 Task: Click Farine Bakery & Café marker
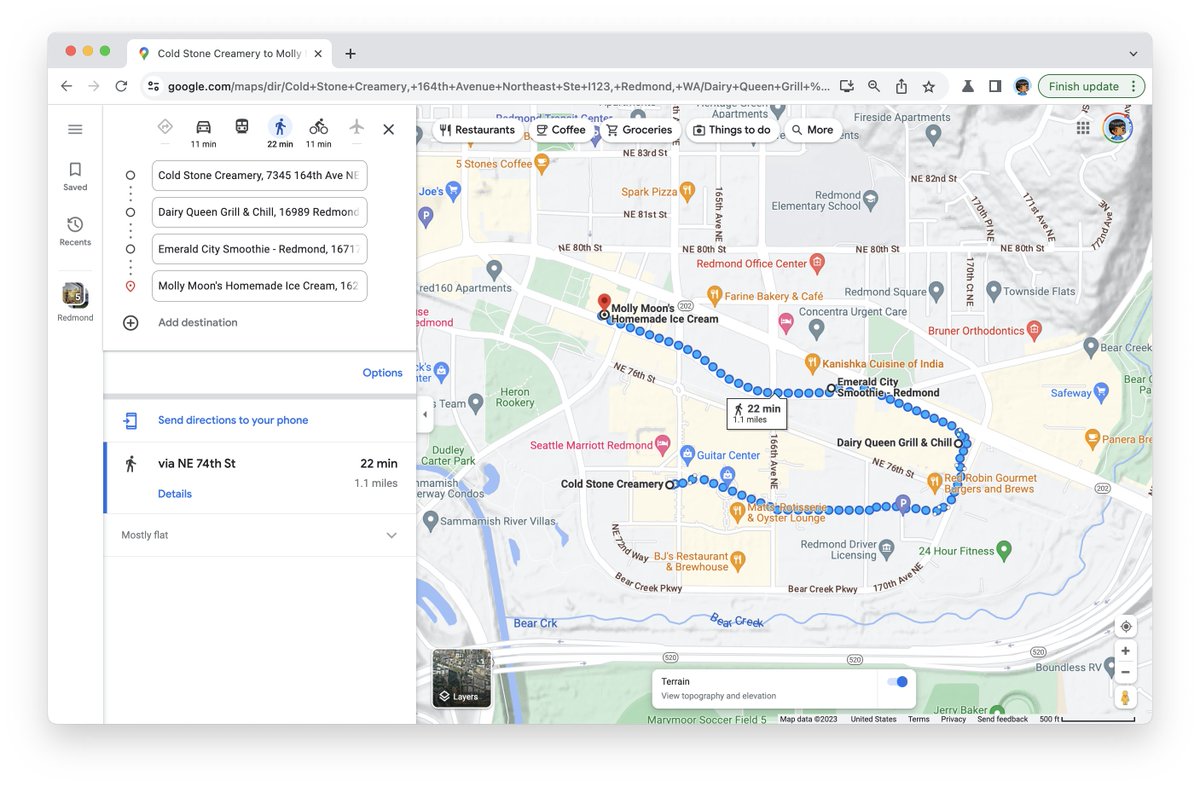click(714, 295)
